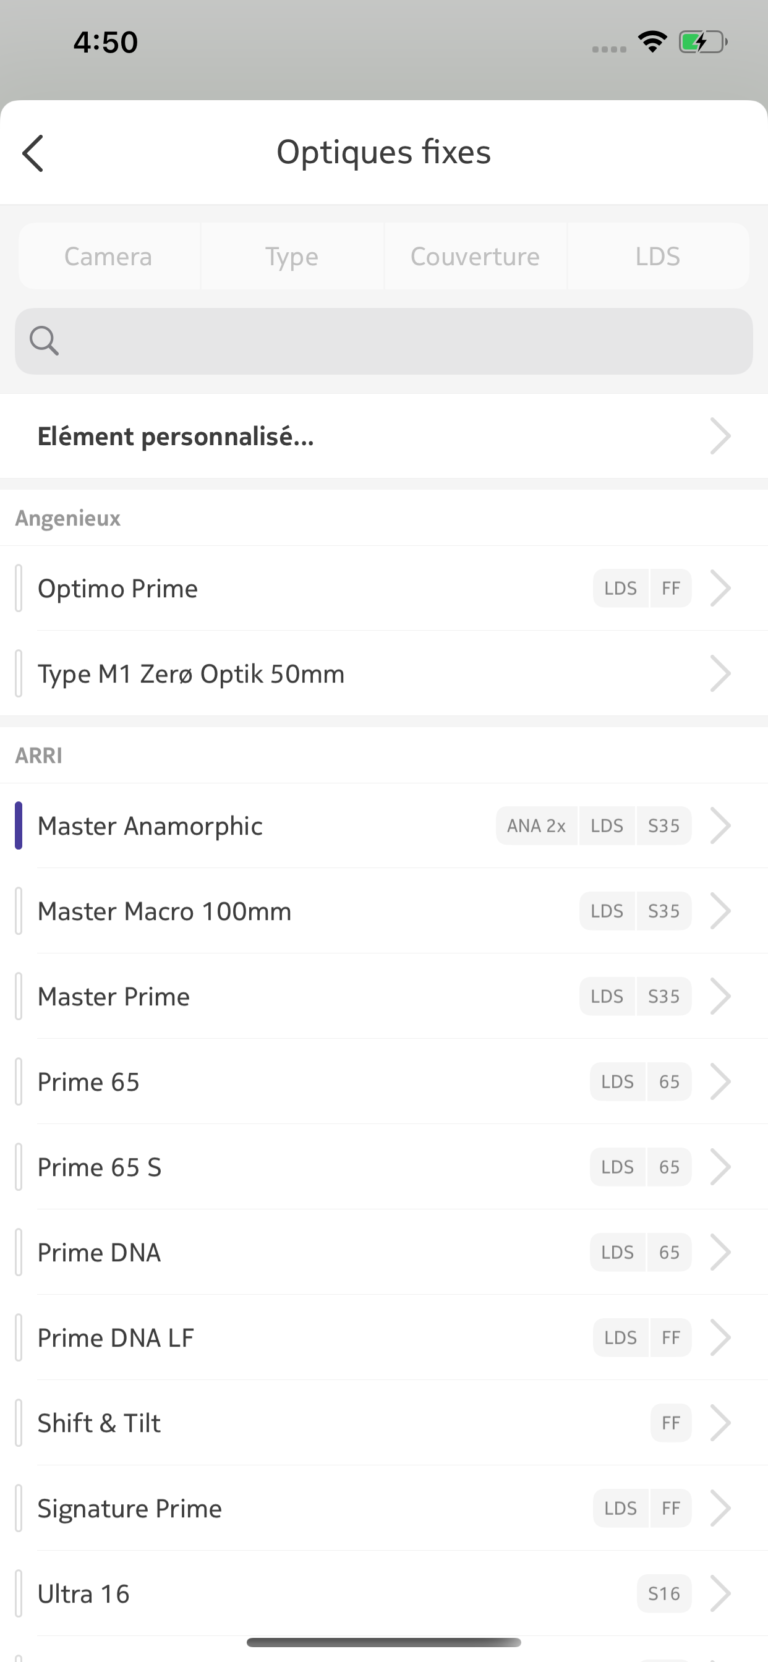Select the LDS filter tab

(x=658, y=257)
